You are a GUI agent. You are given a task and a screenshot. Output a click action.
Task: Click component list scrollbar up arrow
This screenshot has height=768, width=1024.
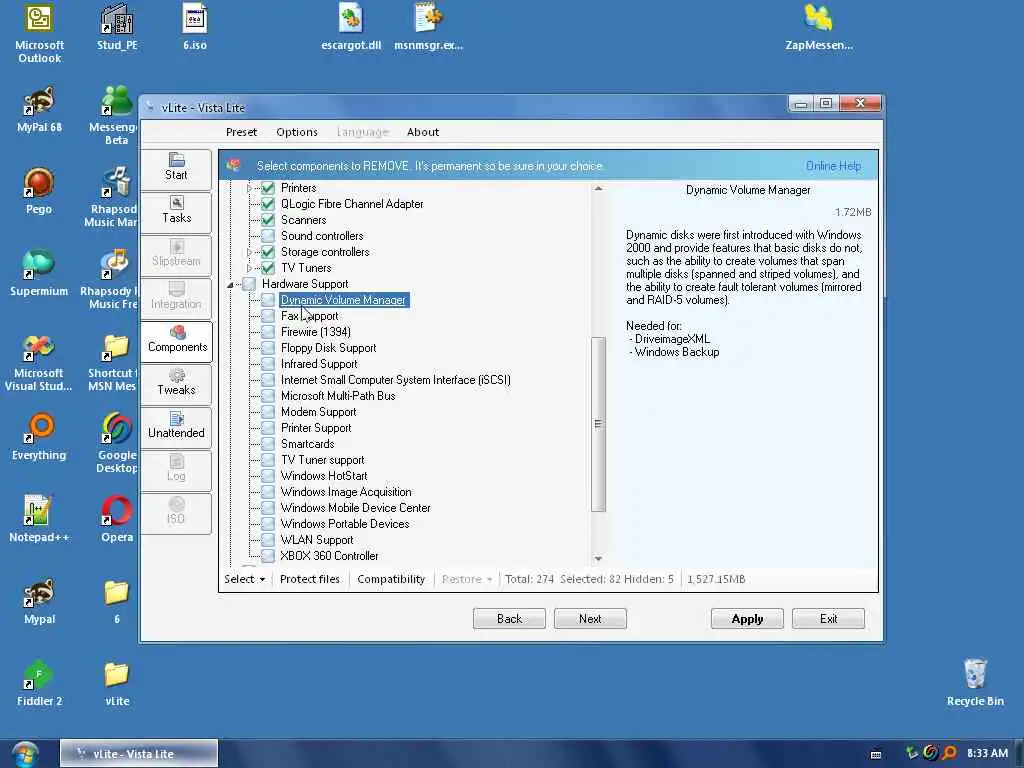pos(598,189)
